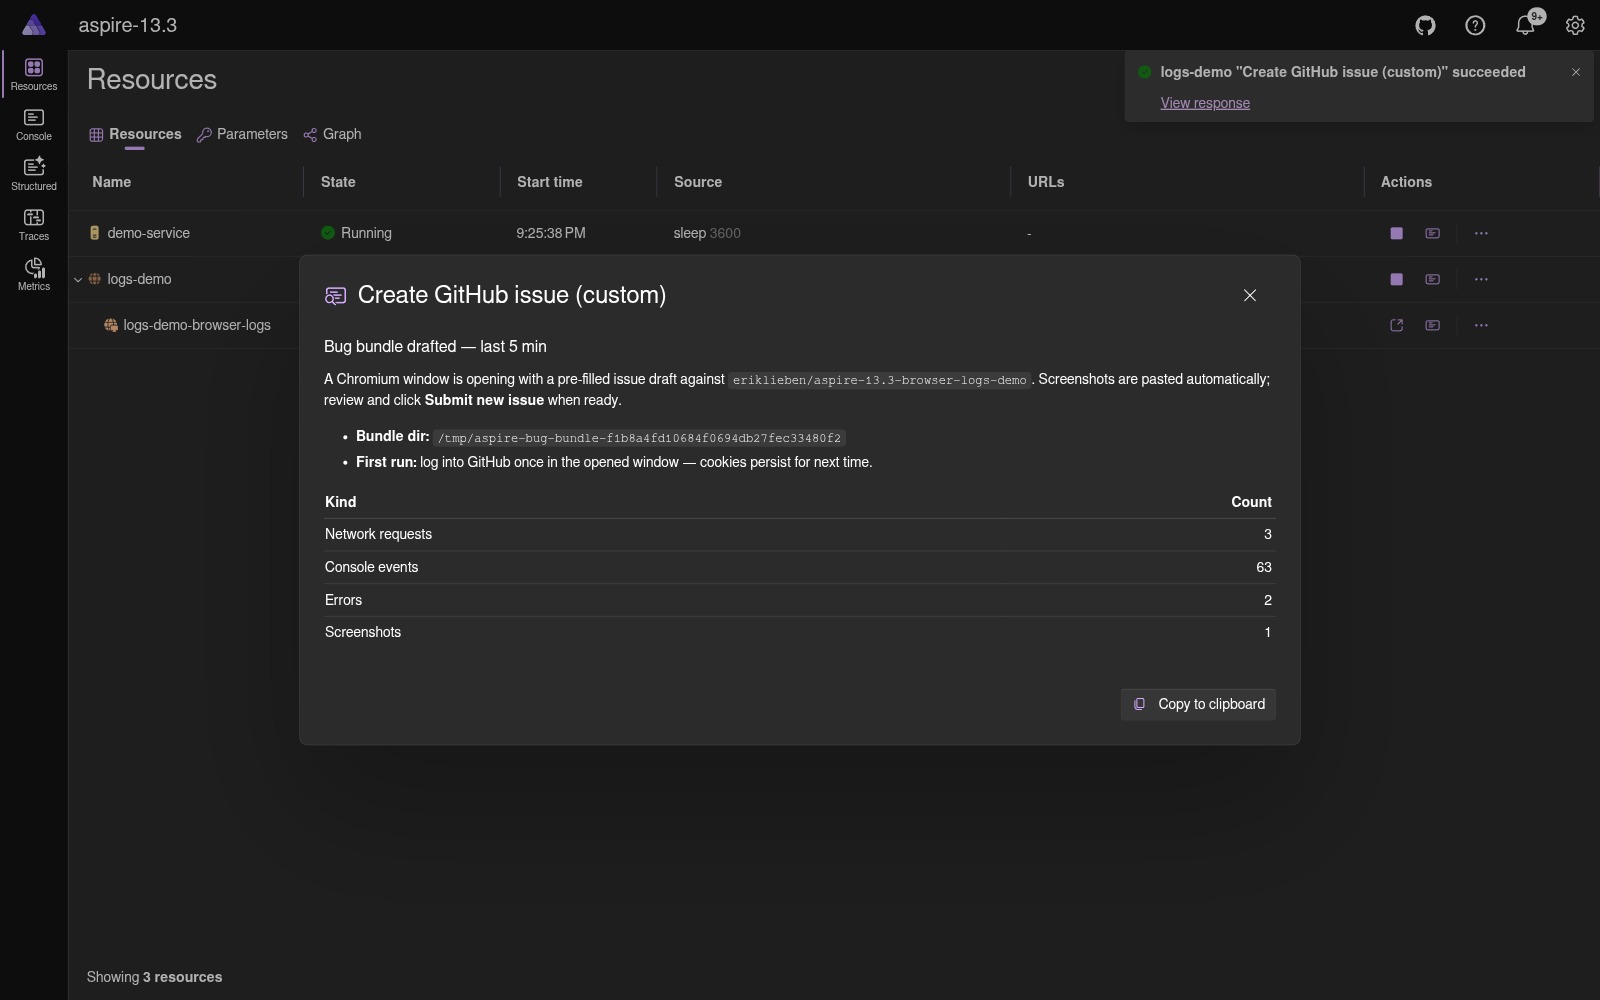
Task: Sort by the Name column header
Action: tap(112, 182)
